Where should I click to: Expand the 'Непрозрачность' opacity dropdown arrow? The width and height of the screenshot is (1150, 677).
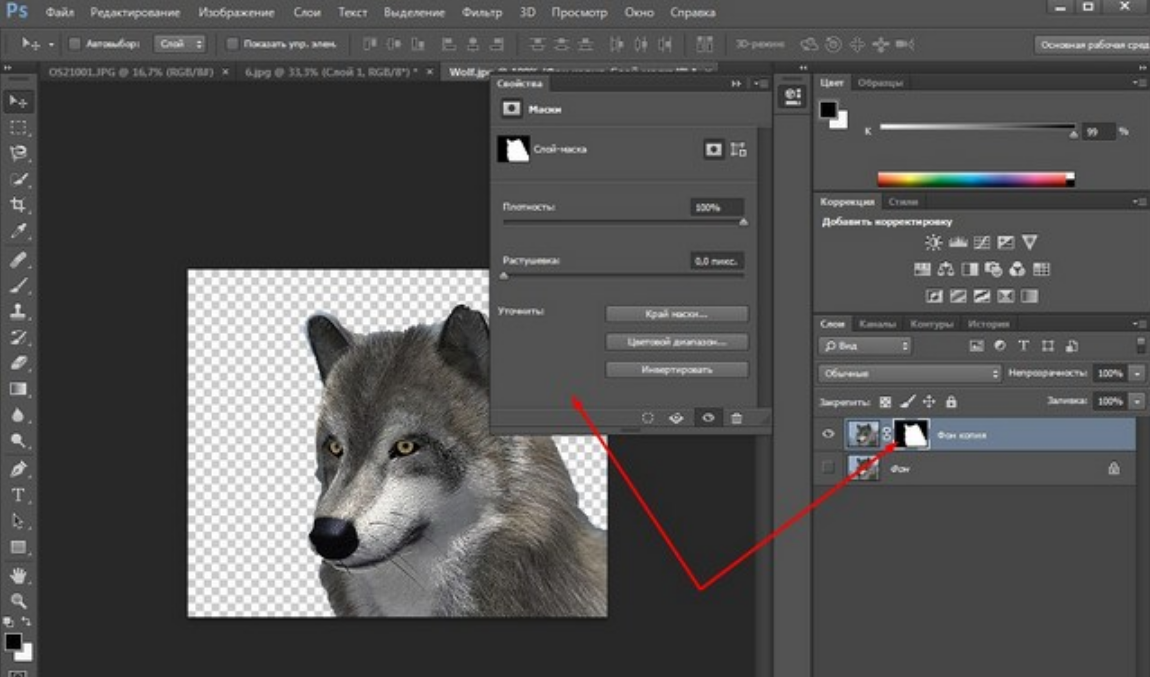click(1138, 373)
